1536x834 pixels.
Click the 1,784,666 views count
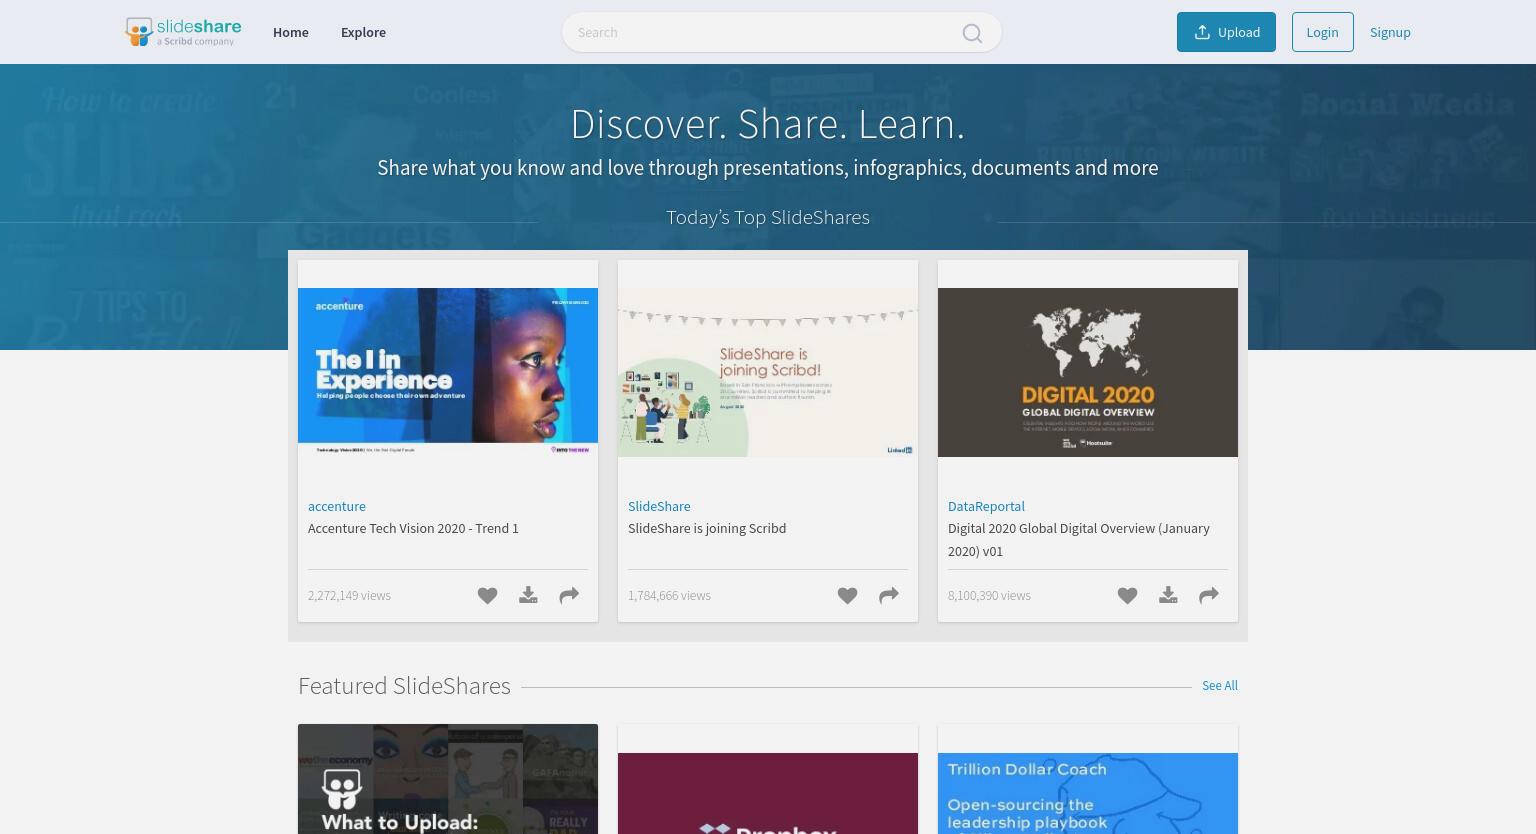(669, 595)
